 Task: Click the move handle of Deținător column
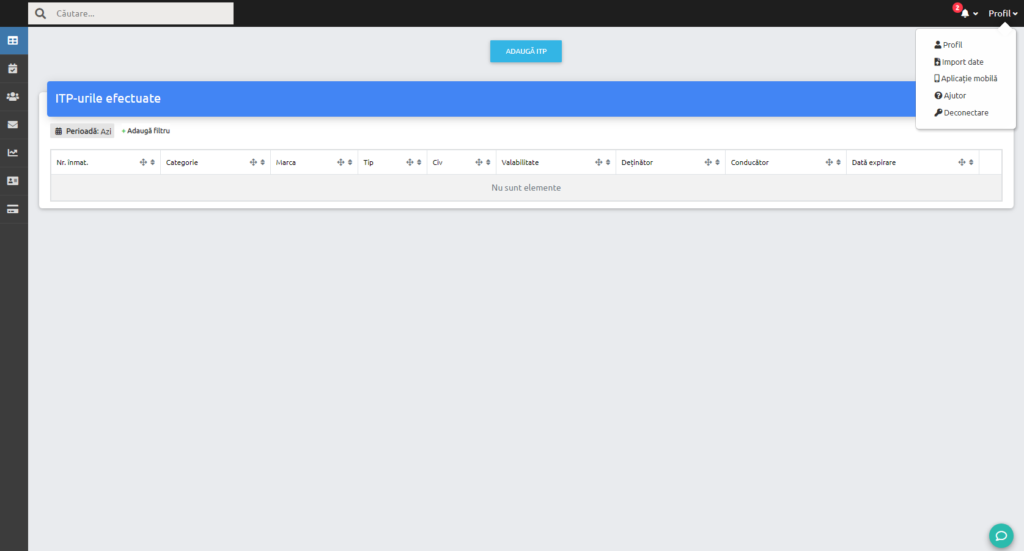pos(708,163)
